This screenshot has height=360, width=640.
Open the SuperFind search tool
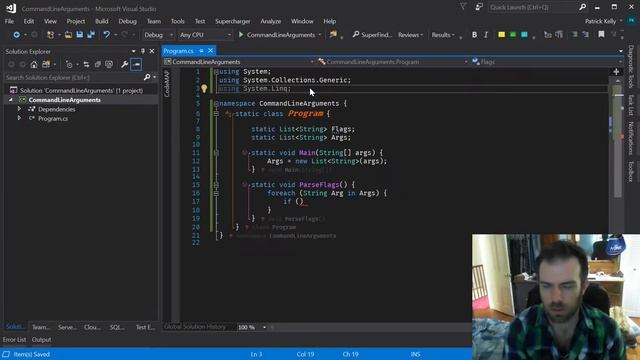(x=372, y=35)
